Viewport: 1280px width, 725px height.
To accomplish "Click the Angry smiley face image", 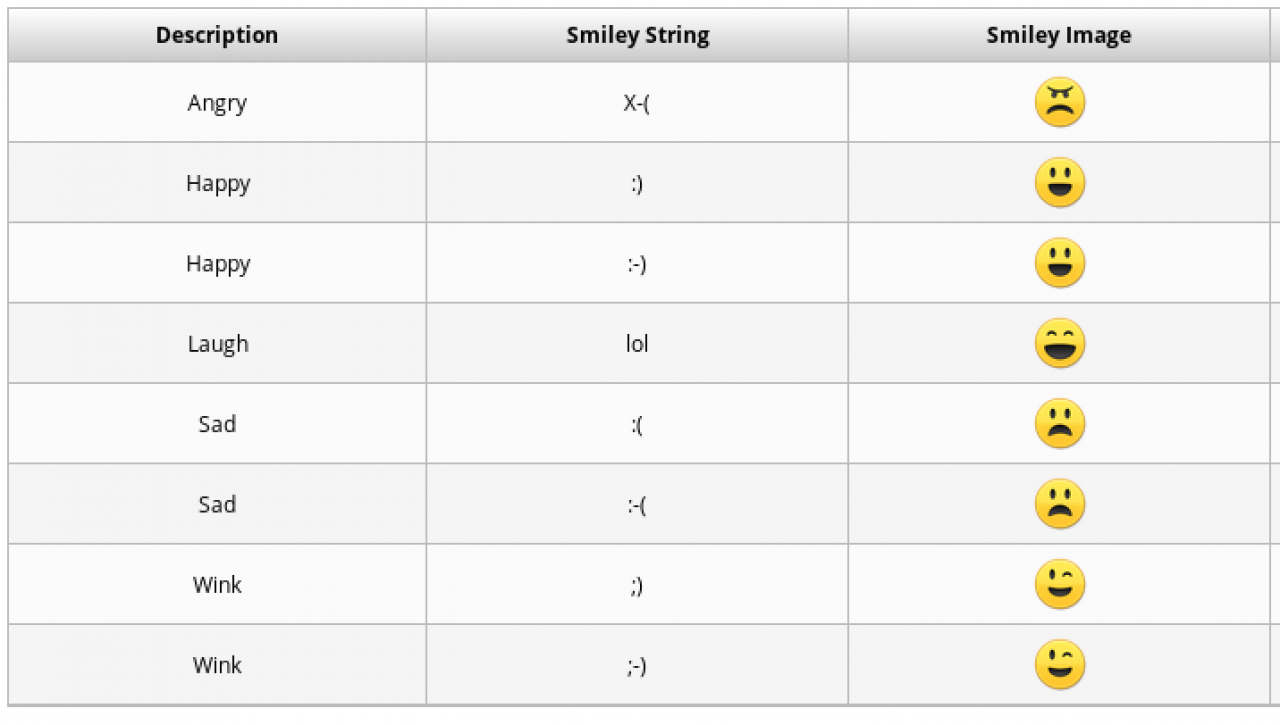I will tap(1059, 103).
